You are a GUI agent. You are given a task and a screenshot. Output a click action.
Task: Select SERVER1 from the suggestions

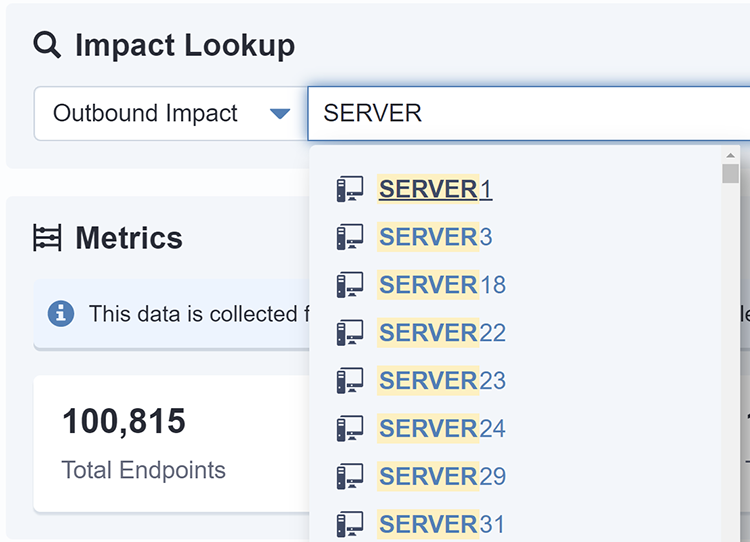tap(435, 189)
